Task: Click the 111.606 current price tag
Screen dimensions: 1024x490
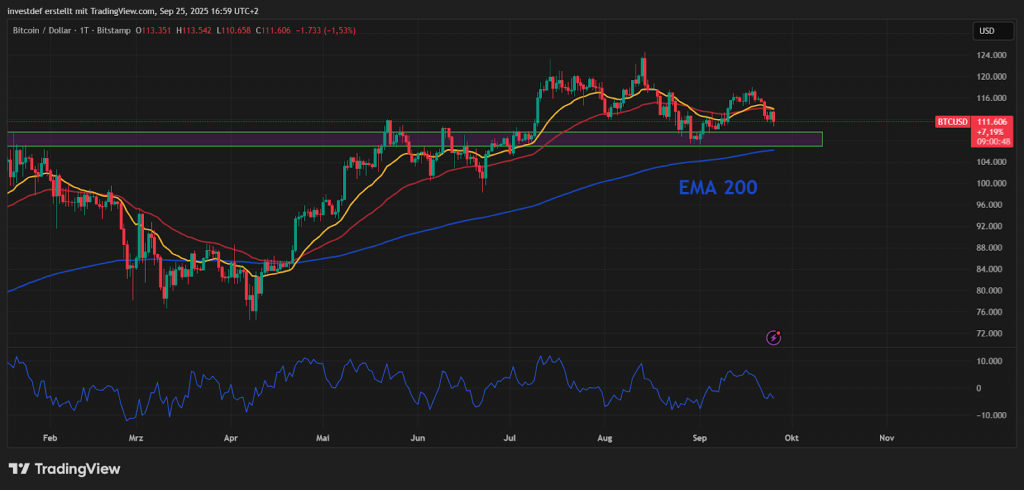Action: [990, 121]
